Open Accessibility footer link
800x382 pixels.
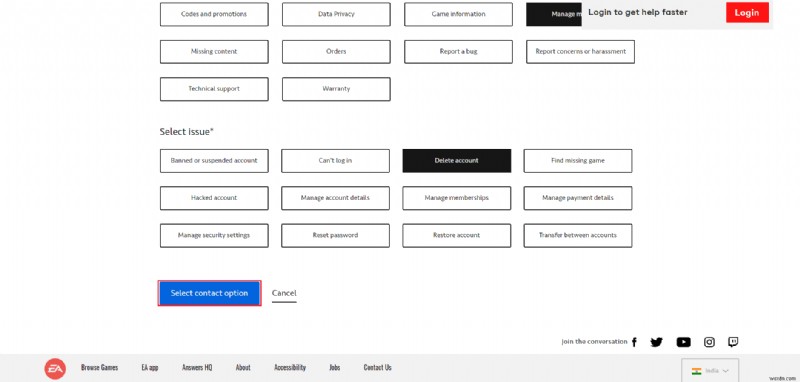point(290,367)
